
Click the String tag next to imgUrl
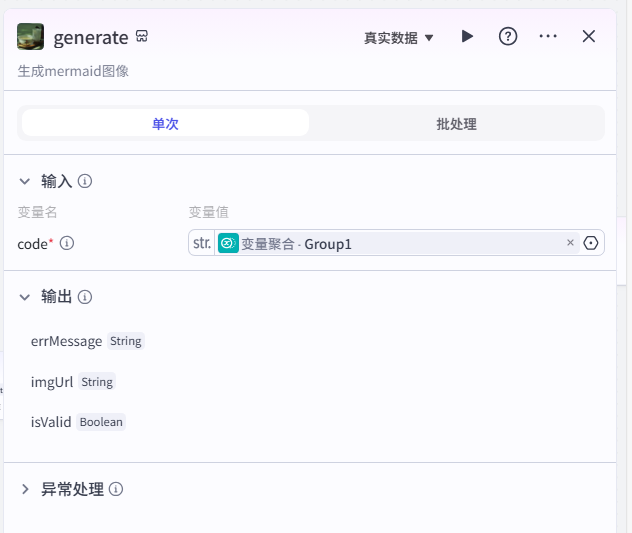[97, 382]
